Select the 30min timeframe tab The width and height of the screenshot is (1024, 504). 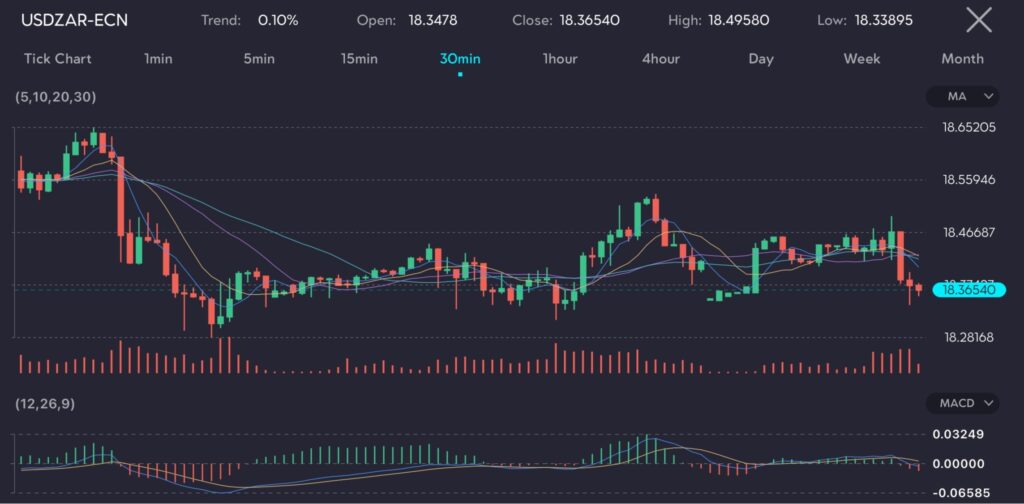point(460,58)
